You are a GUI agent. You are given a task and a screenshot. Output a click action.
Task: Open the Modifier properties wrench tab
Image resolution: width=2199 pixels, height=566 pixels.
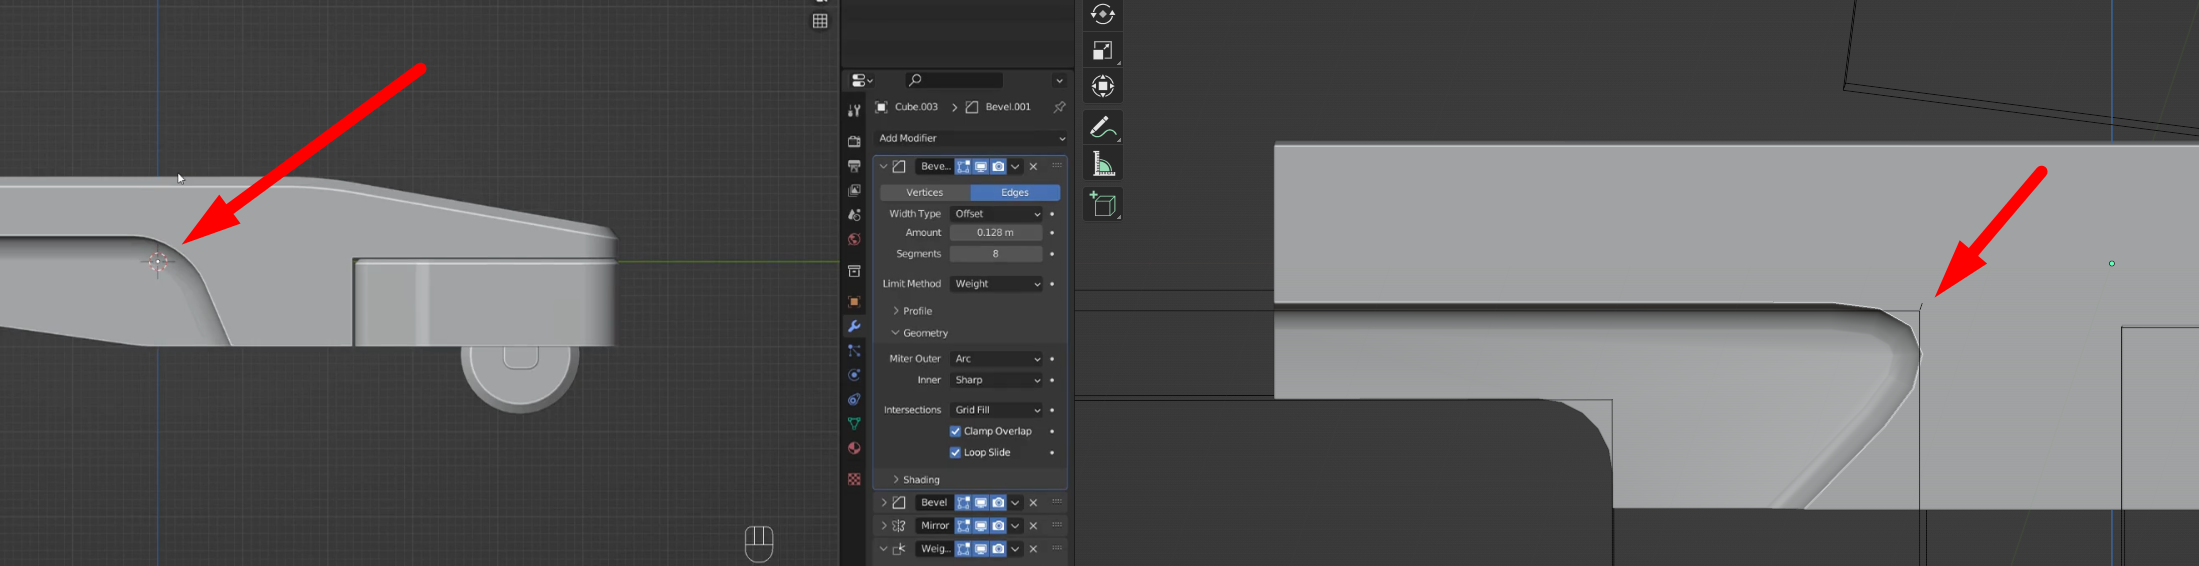854,326
